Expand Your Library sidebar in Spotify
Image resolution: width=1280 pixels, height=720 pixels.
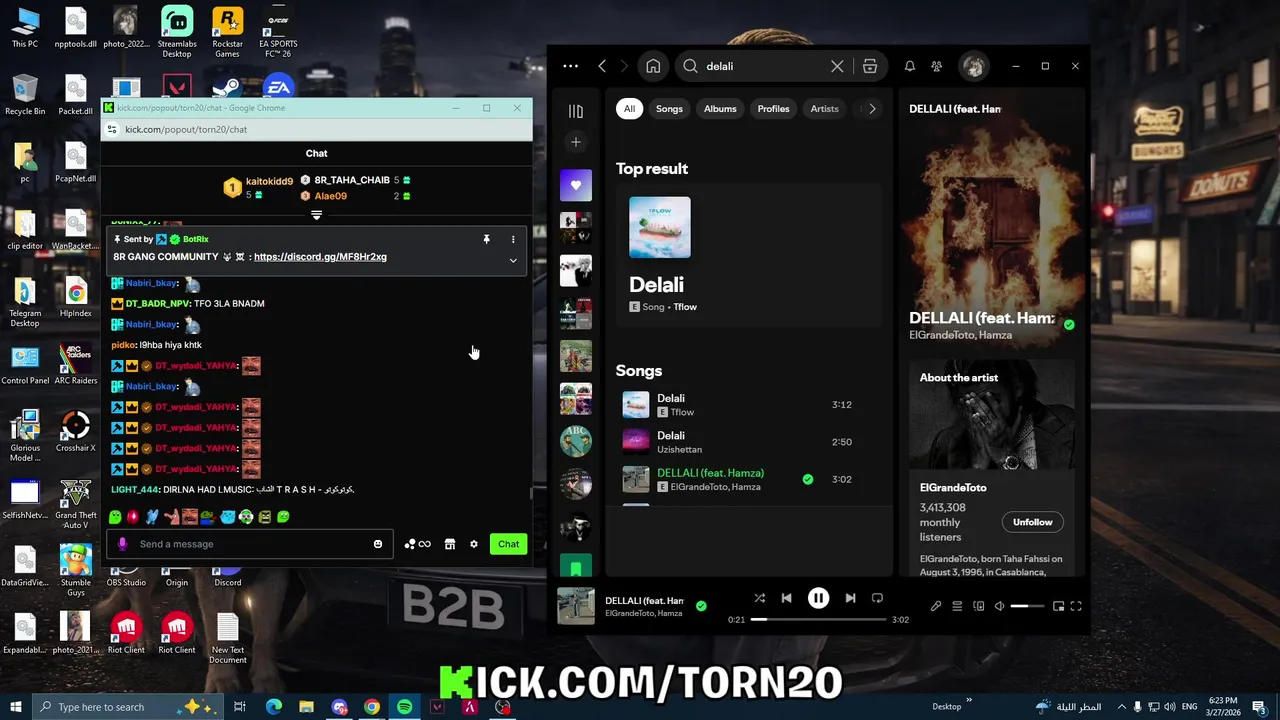point(576,111)
